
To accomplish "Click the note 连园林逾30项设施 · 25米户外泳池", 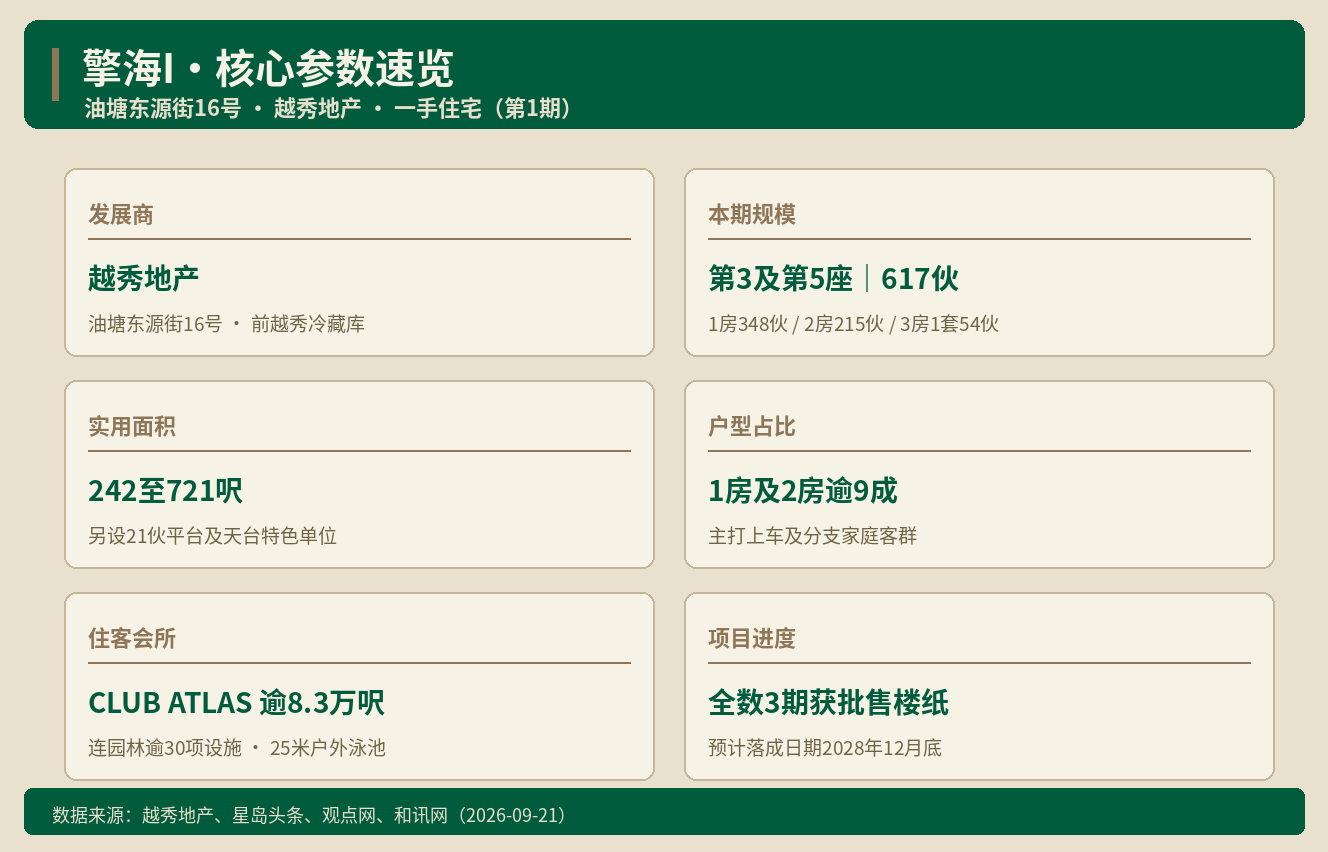I will pos(237,748).
